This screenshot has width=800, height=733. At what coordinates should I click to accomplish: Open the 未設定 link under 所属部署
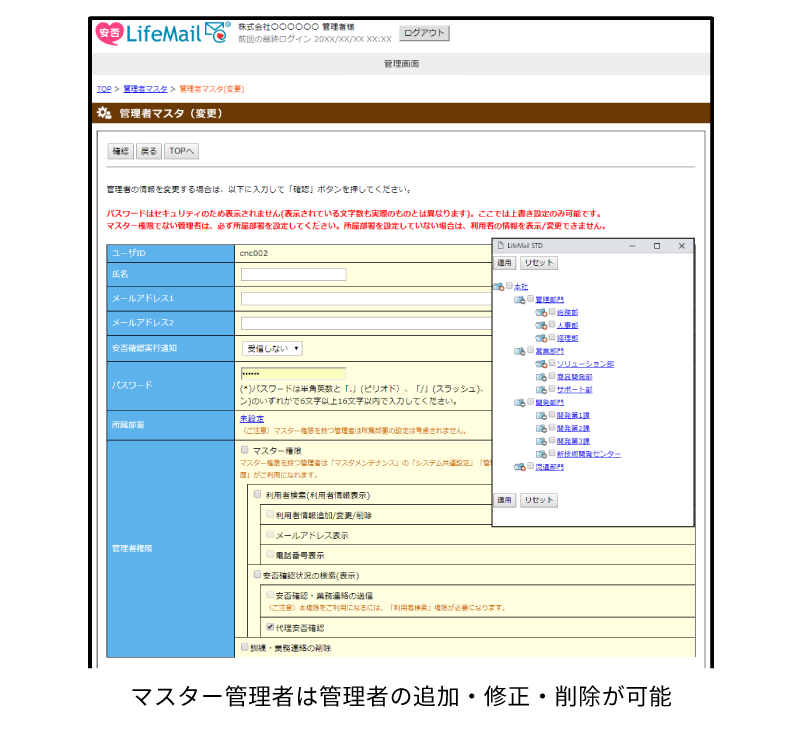(x=250, y=417)
